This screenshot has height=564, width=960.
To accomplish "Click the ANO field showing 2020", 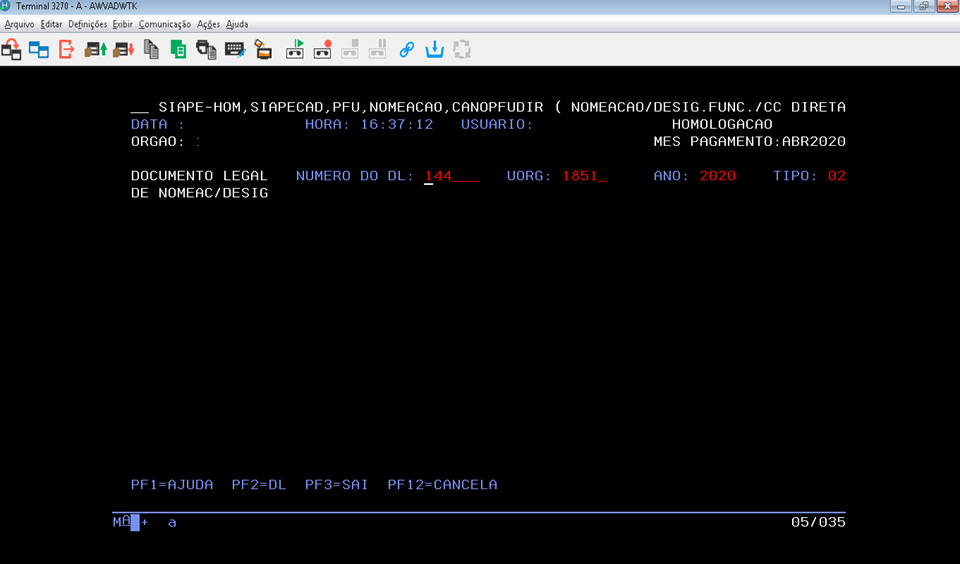I will click(717, 176).
